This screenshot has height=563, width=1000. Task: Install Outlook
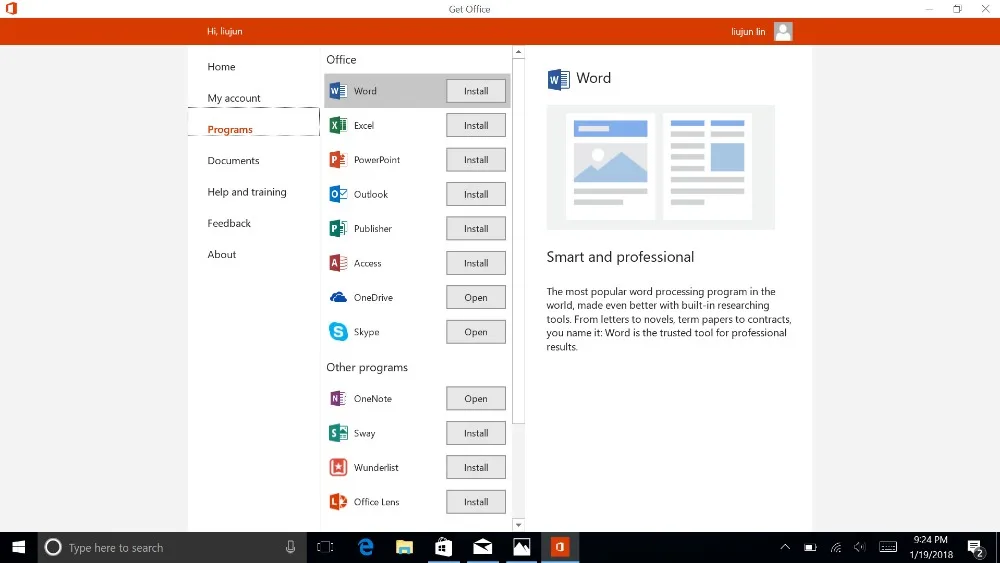click(476, 194)
